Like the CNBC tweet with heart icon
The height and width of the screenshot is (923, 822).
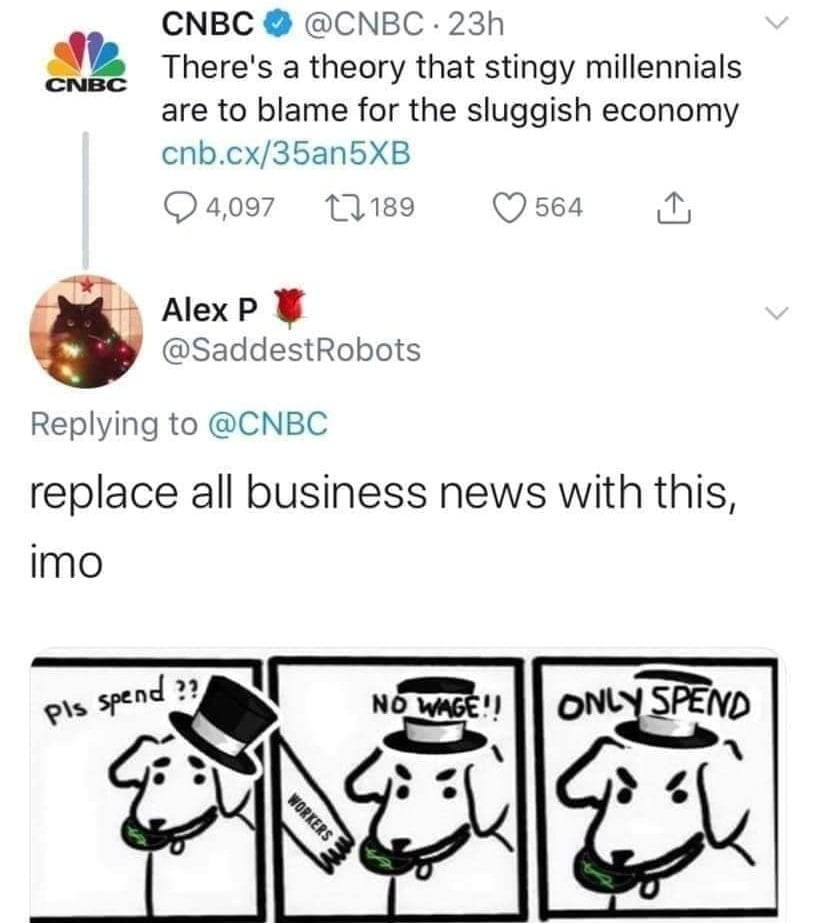[x=509, y=208]
